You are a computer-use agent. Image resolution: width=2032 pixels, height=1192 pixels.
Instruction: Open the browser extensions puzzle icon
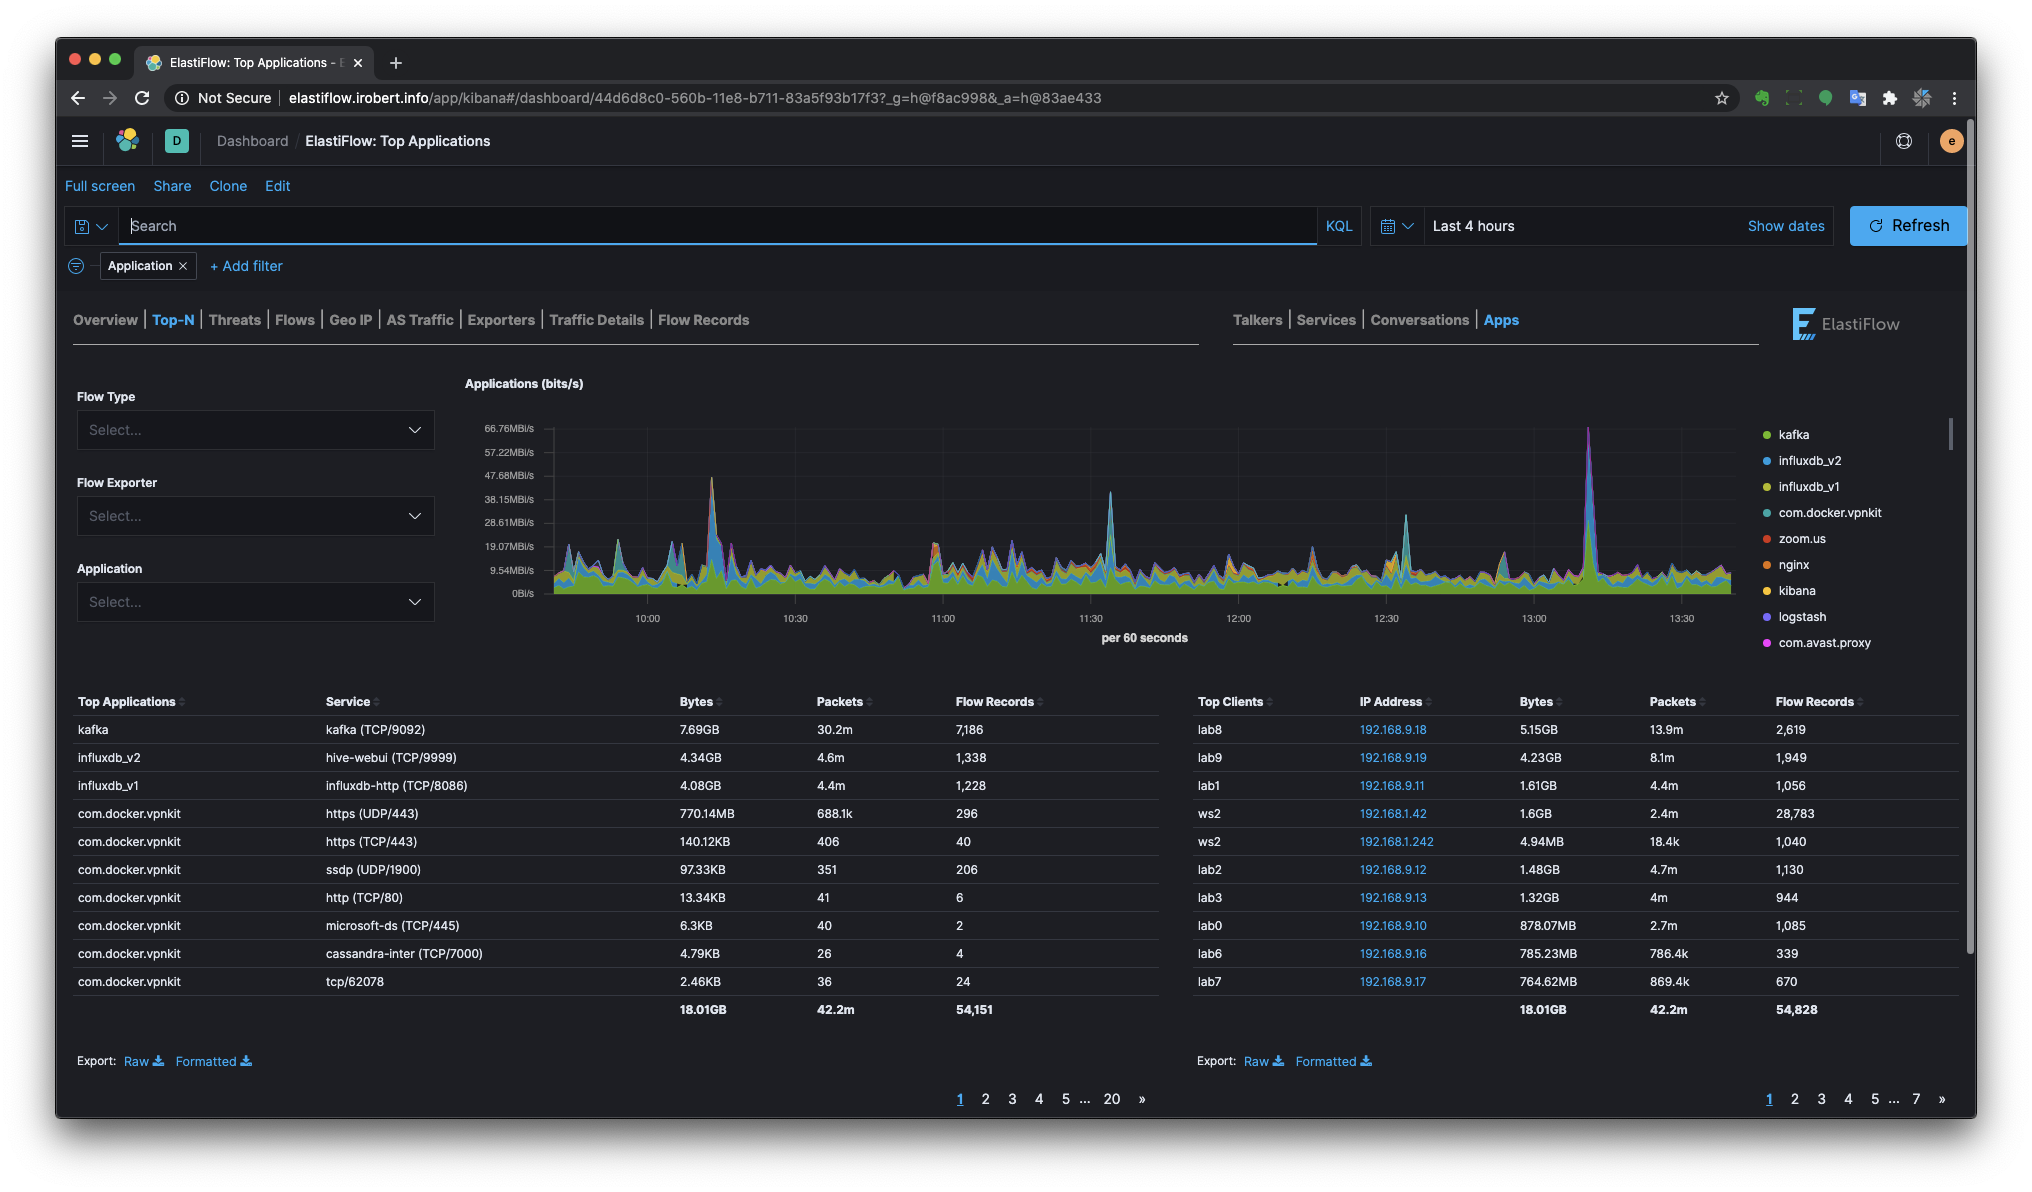click(1889, 98)
